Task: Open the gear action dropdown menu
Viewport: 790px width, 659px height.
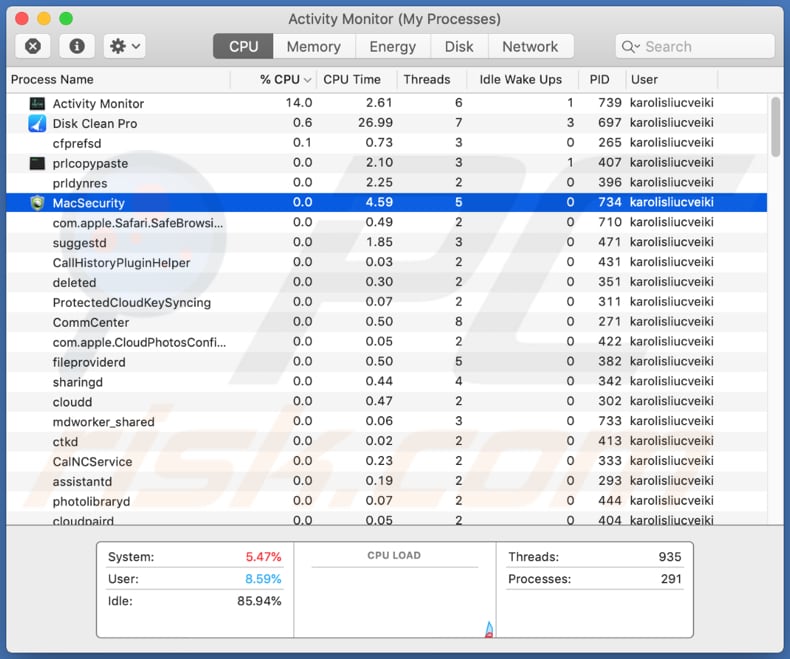Action: coord(124,46)
